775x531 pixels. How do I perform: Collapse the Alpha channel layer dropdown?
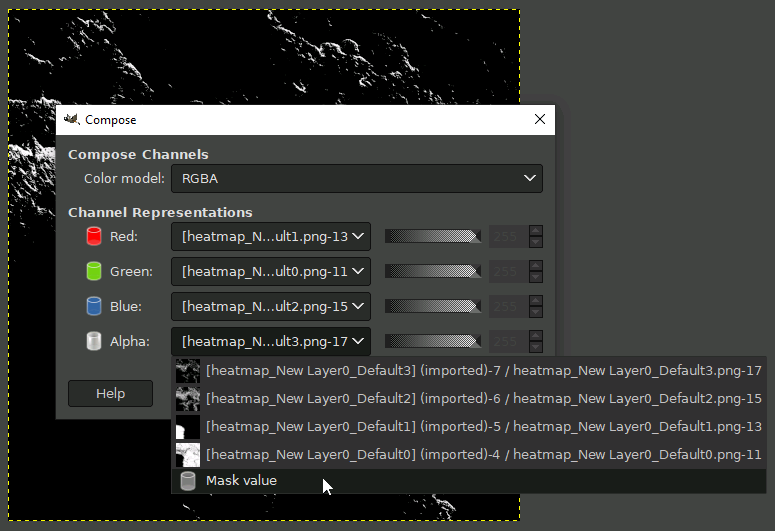point(271,342)
